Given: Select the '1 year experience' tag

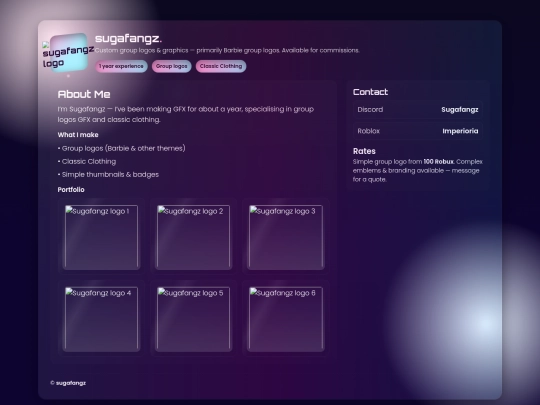Looking at the screenshot, I should coord(121,66).
